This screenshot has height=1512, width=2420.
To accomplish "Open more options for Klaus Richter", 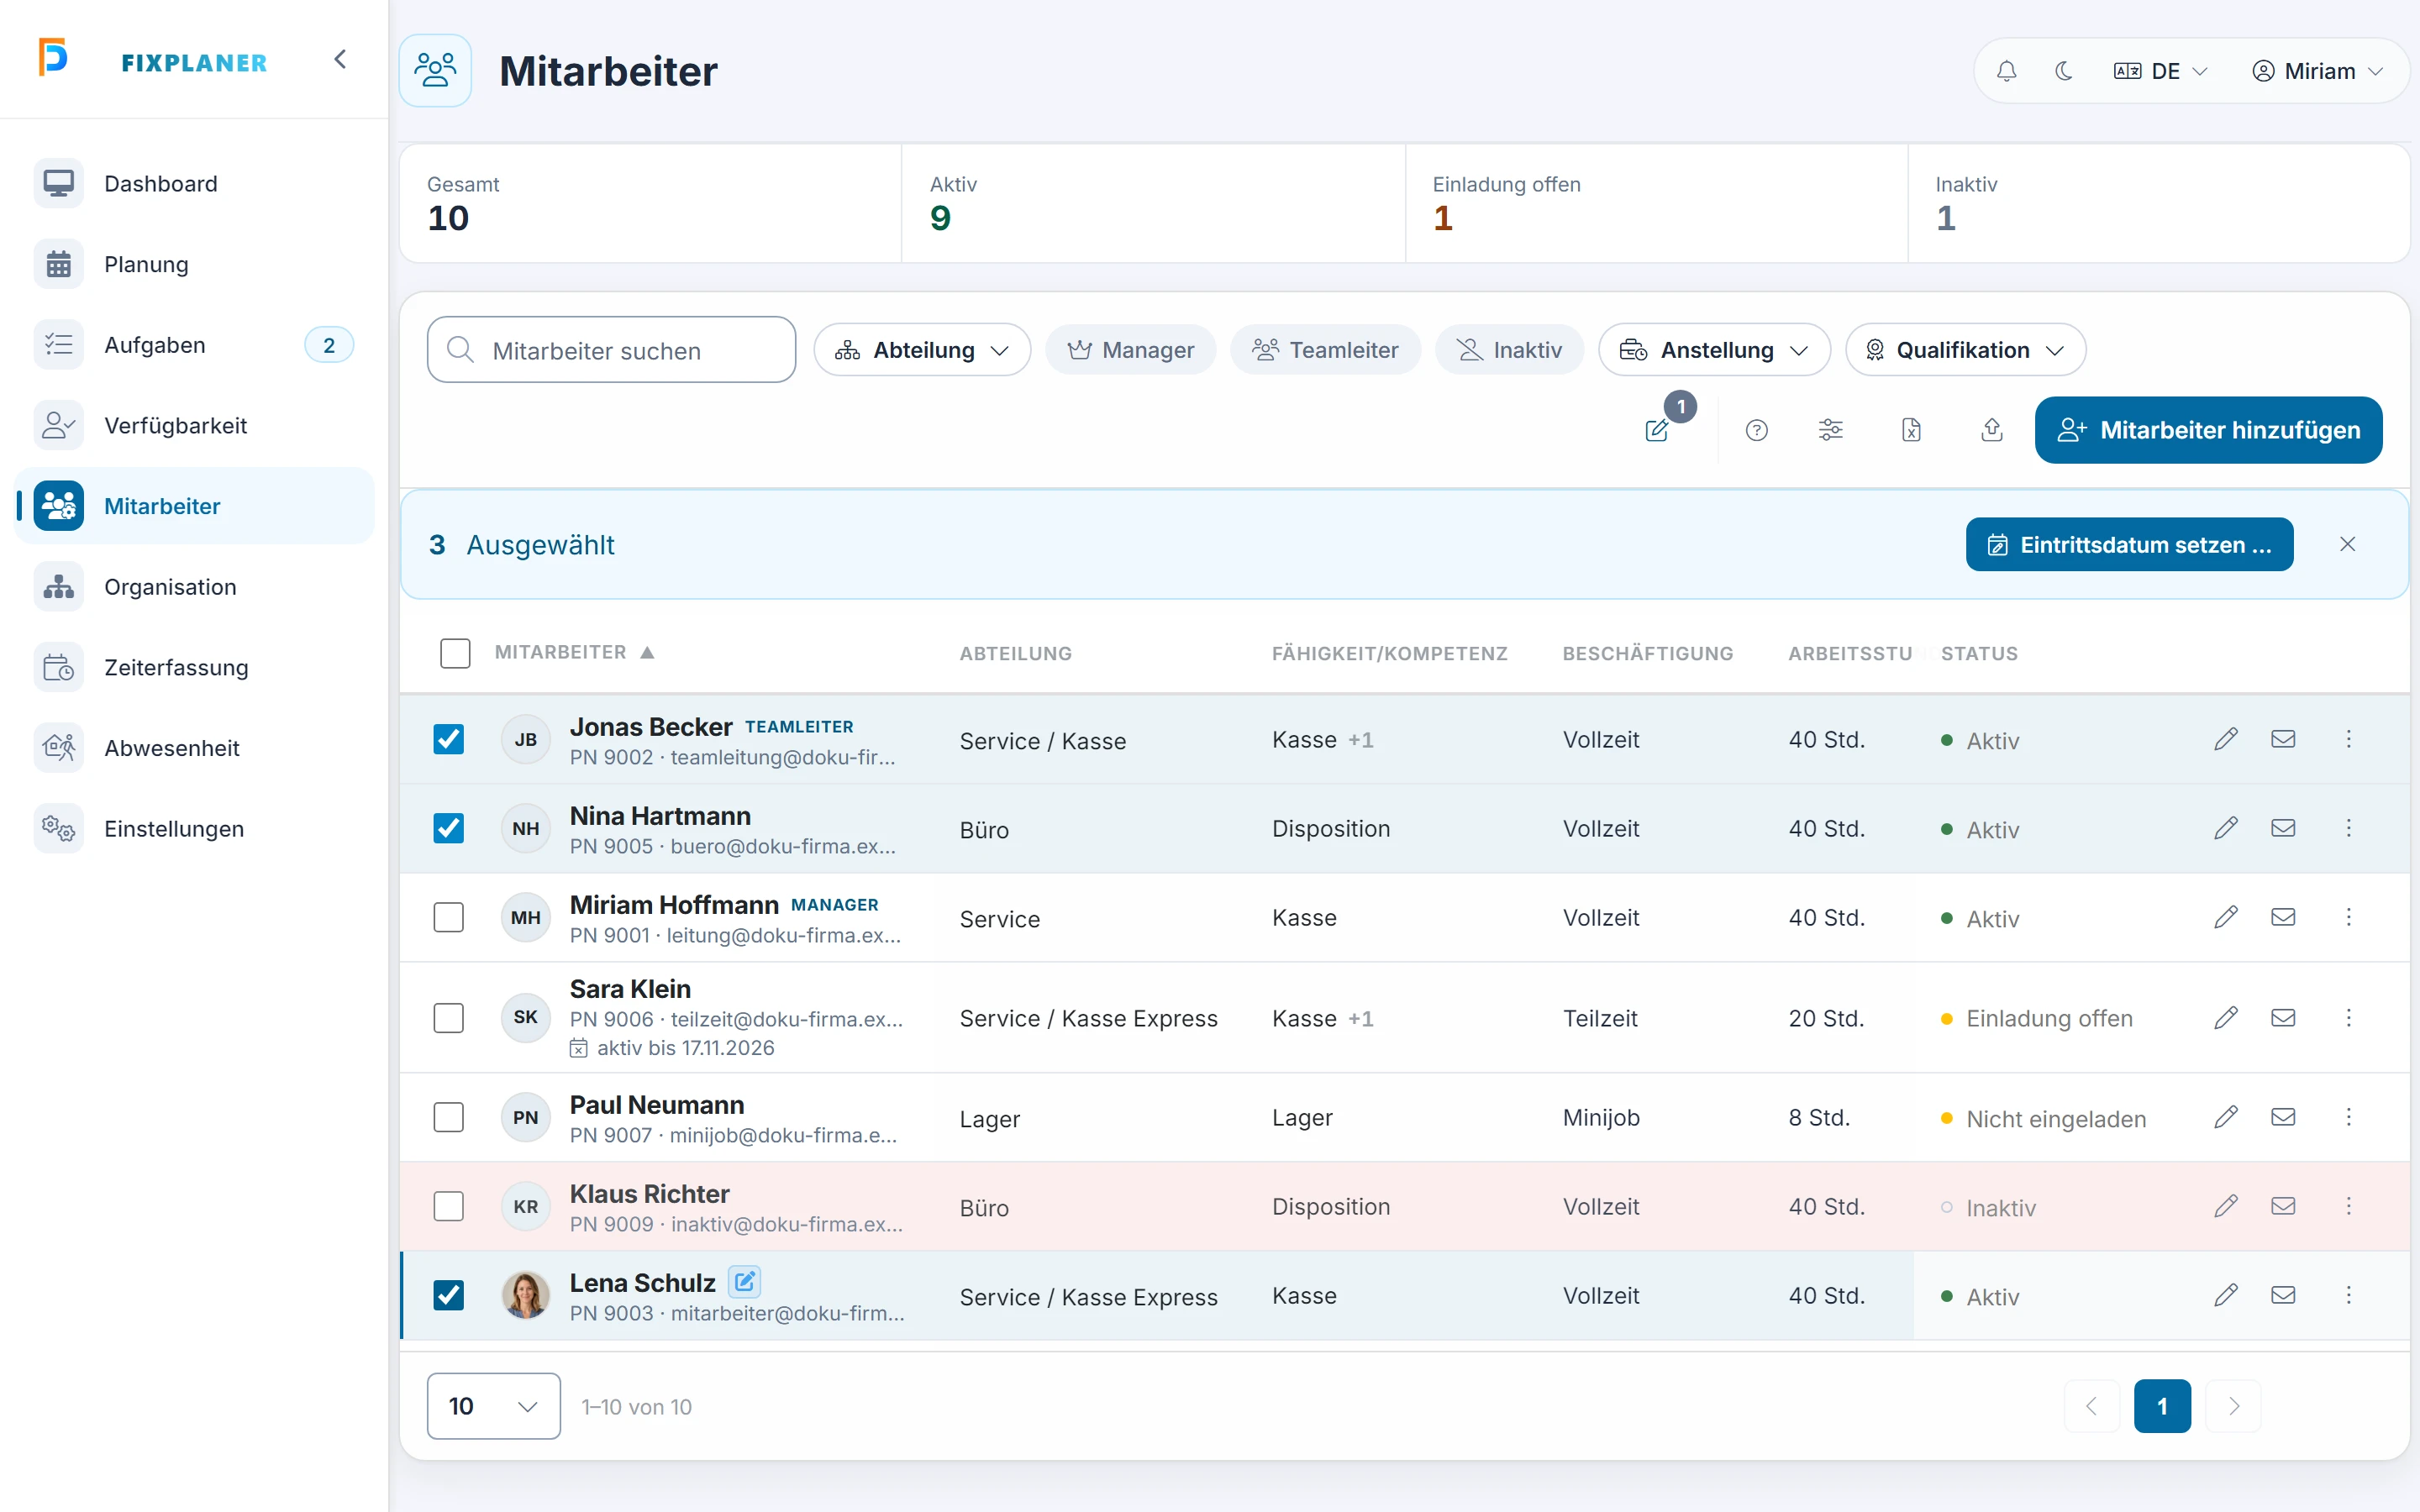I will [x=2349, y=1206].
